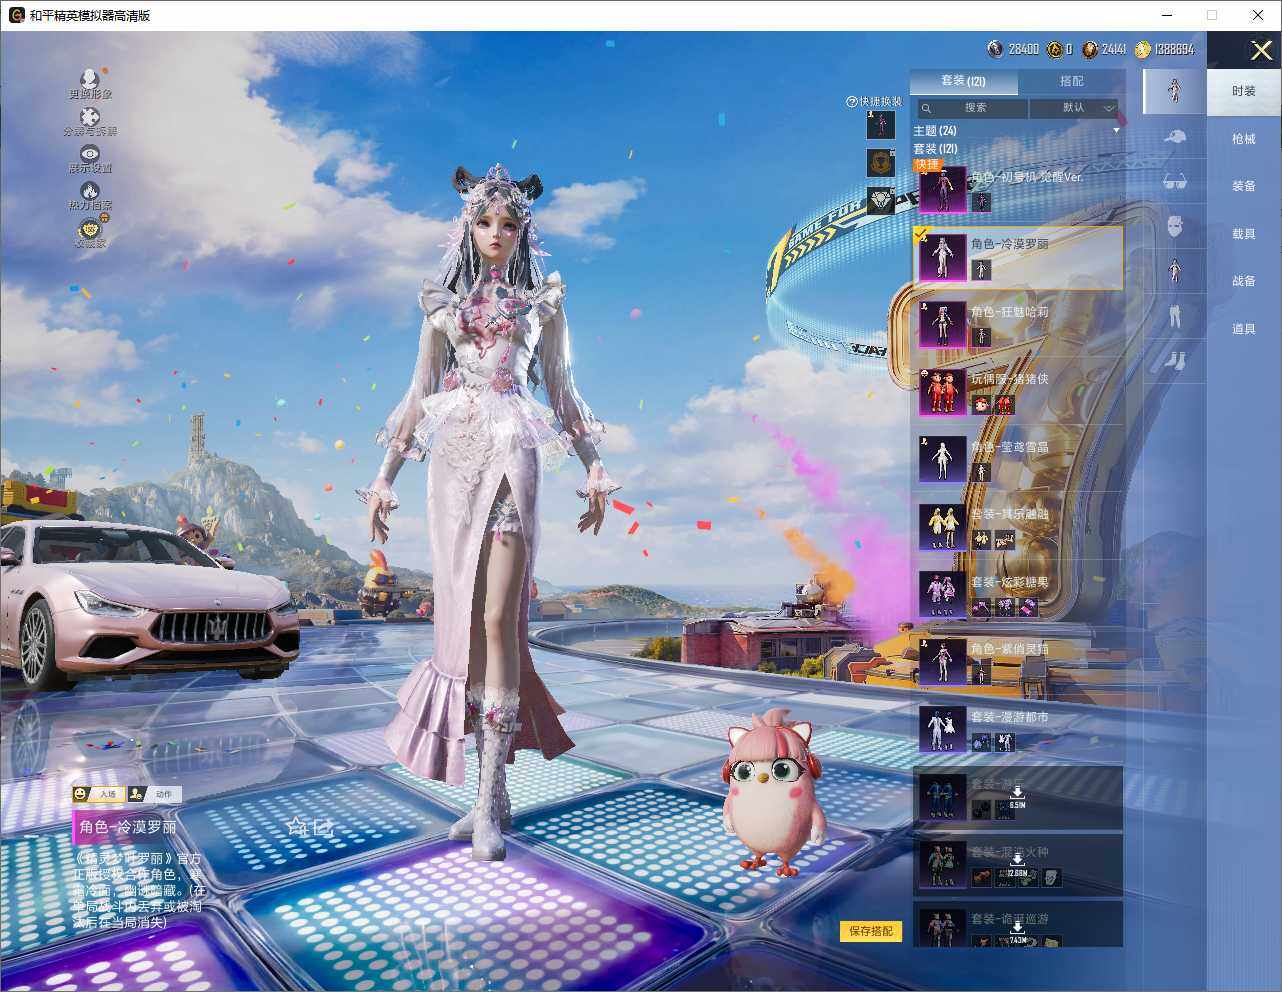Open the 载具 vehicles menu
Screen dimensions: 1282x992
[x=1244, y=234]
